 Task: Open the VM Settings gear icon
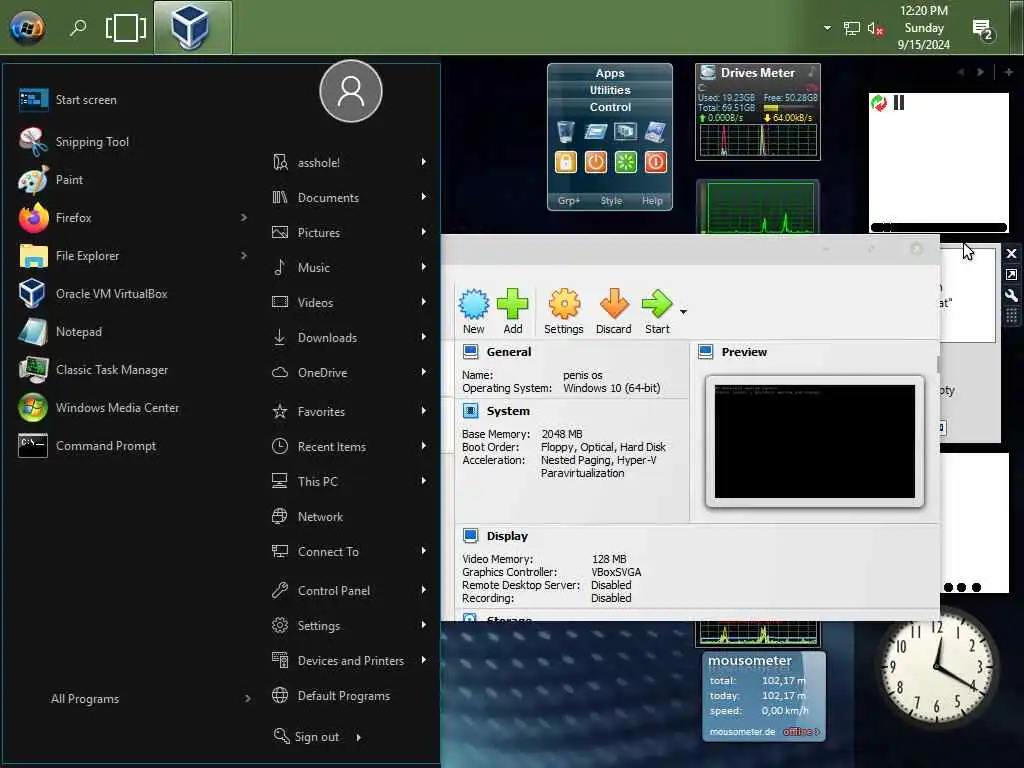tap(564, 304)
